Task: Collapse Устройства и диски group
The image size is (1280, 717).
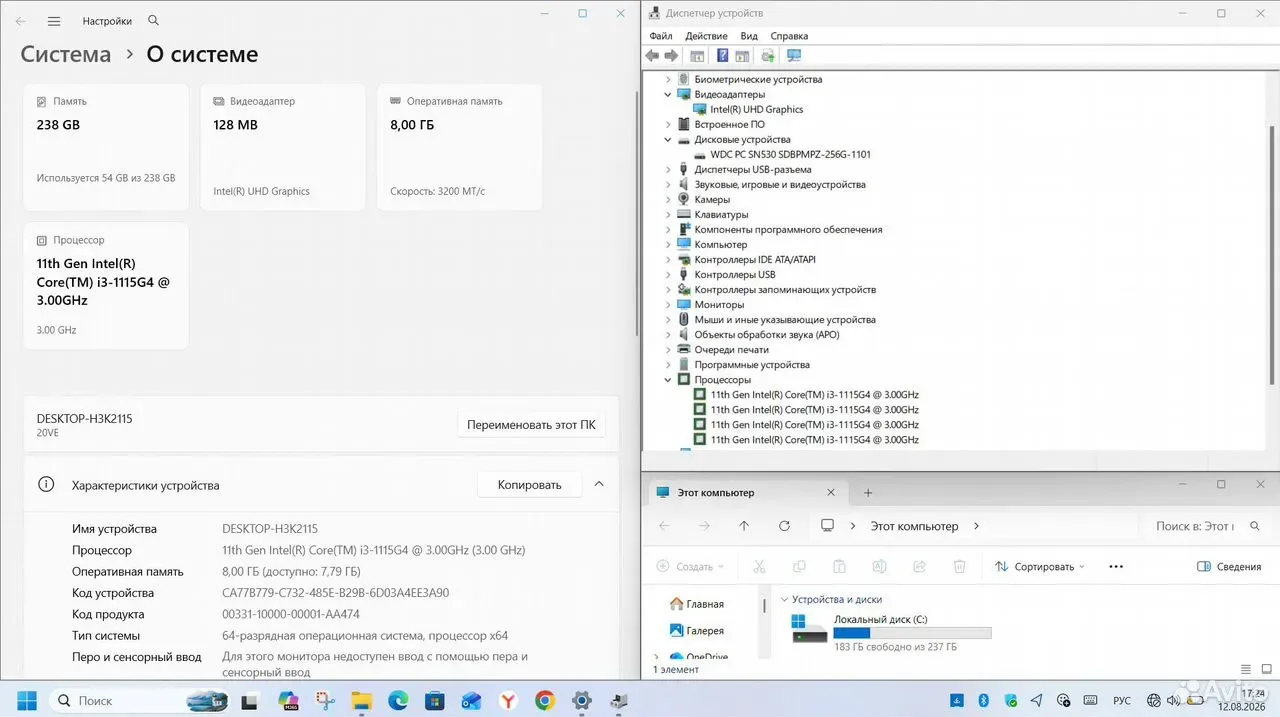Action: click(x=783, y=600)
